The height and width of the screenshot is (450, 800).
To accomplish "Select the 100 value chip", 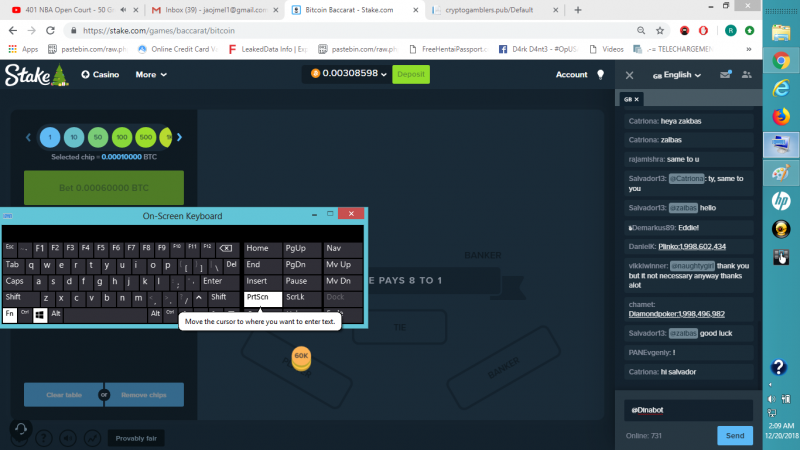I will (122, 137).
